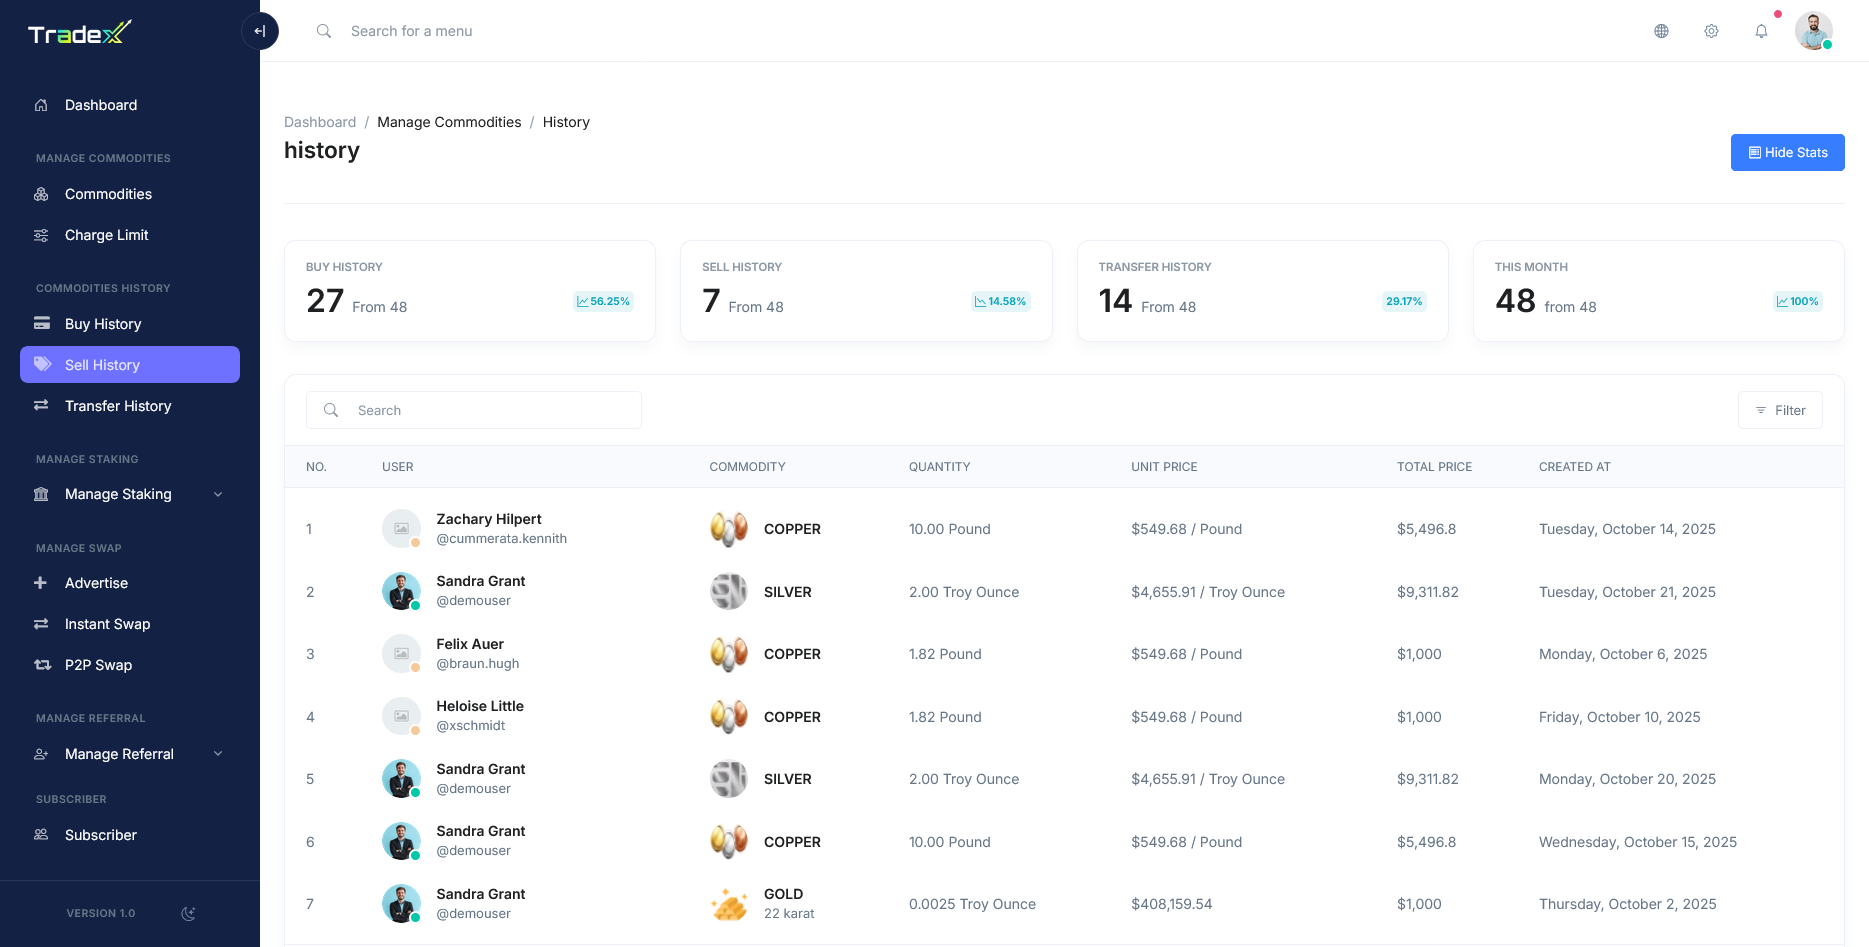The width and height of the screenshot is (1869, 947).
Task: Hide the stats panel
Action: (x=1787, y=153)
